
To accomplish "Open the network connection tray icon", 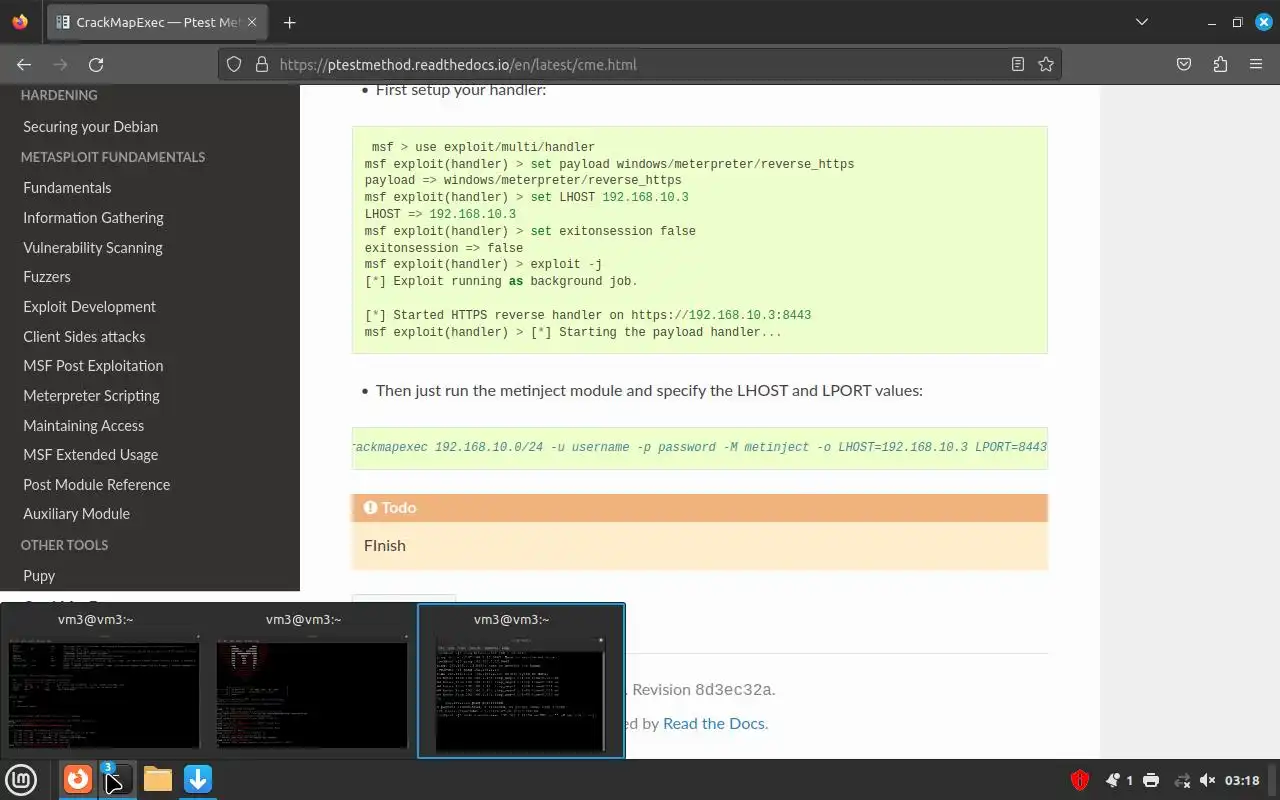I will 1182,780.
